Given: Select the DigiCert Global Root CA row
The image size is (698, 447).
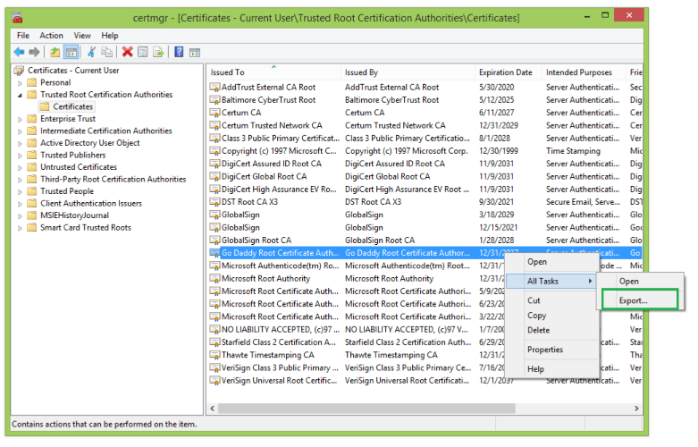Looking at the screenshot, I should [425, 177].
